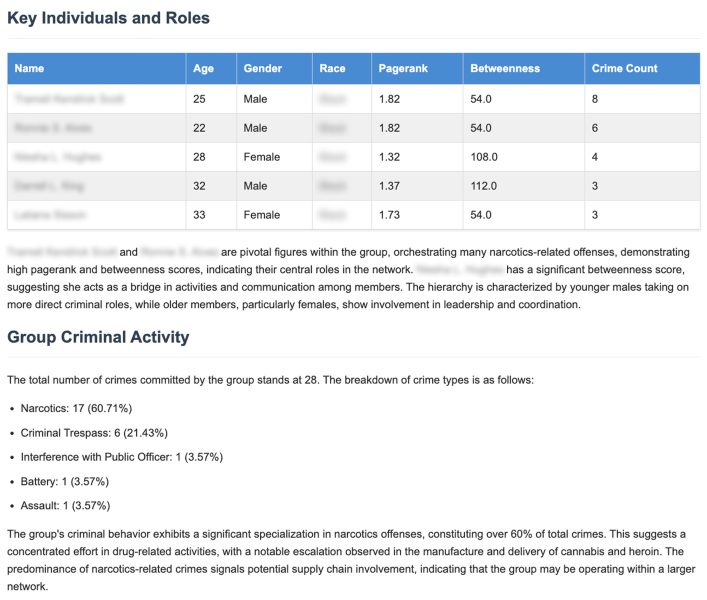This screenshot has height=600, width=707.
Task: Select age cell 22
Action: [x=199, y=128]
